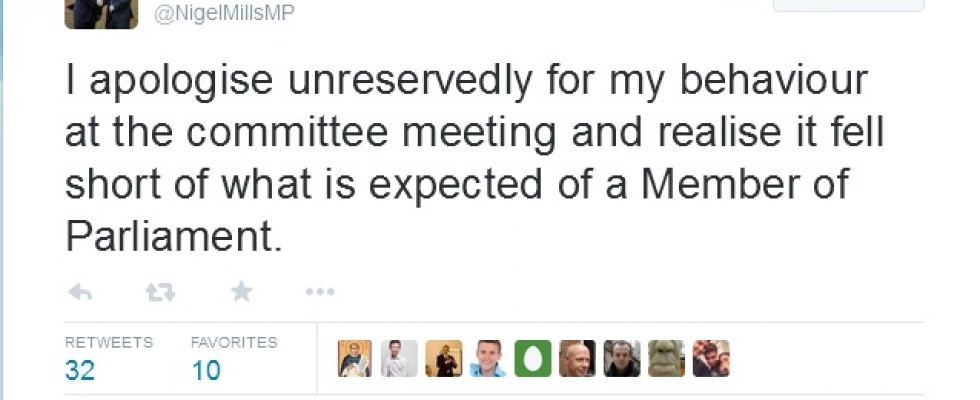The width and height of the screenshot is (980, 400).
Task: Open the blue-shirted smiling man avatar
Action: pos(488,358)
